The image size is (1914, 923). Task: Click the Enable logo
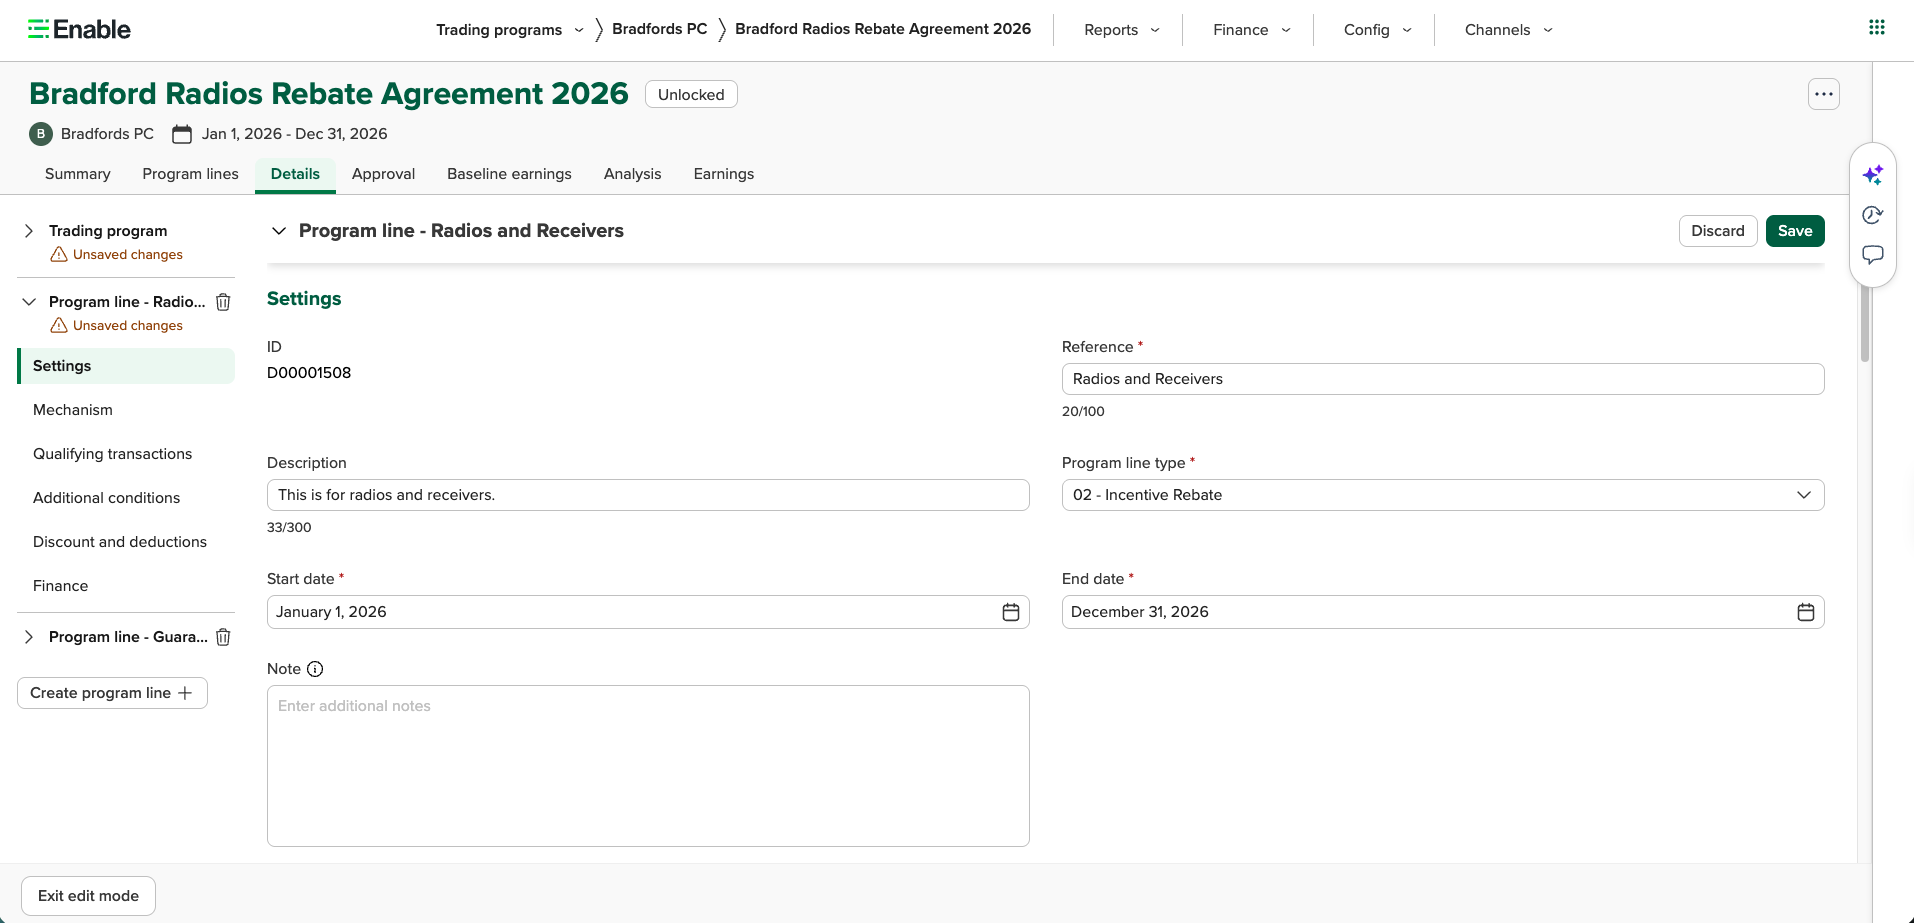[x=79, y=30]
